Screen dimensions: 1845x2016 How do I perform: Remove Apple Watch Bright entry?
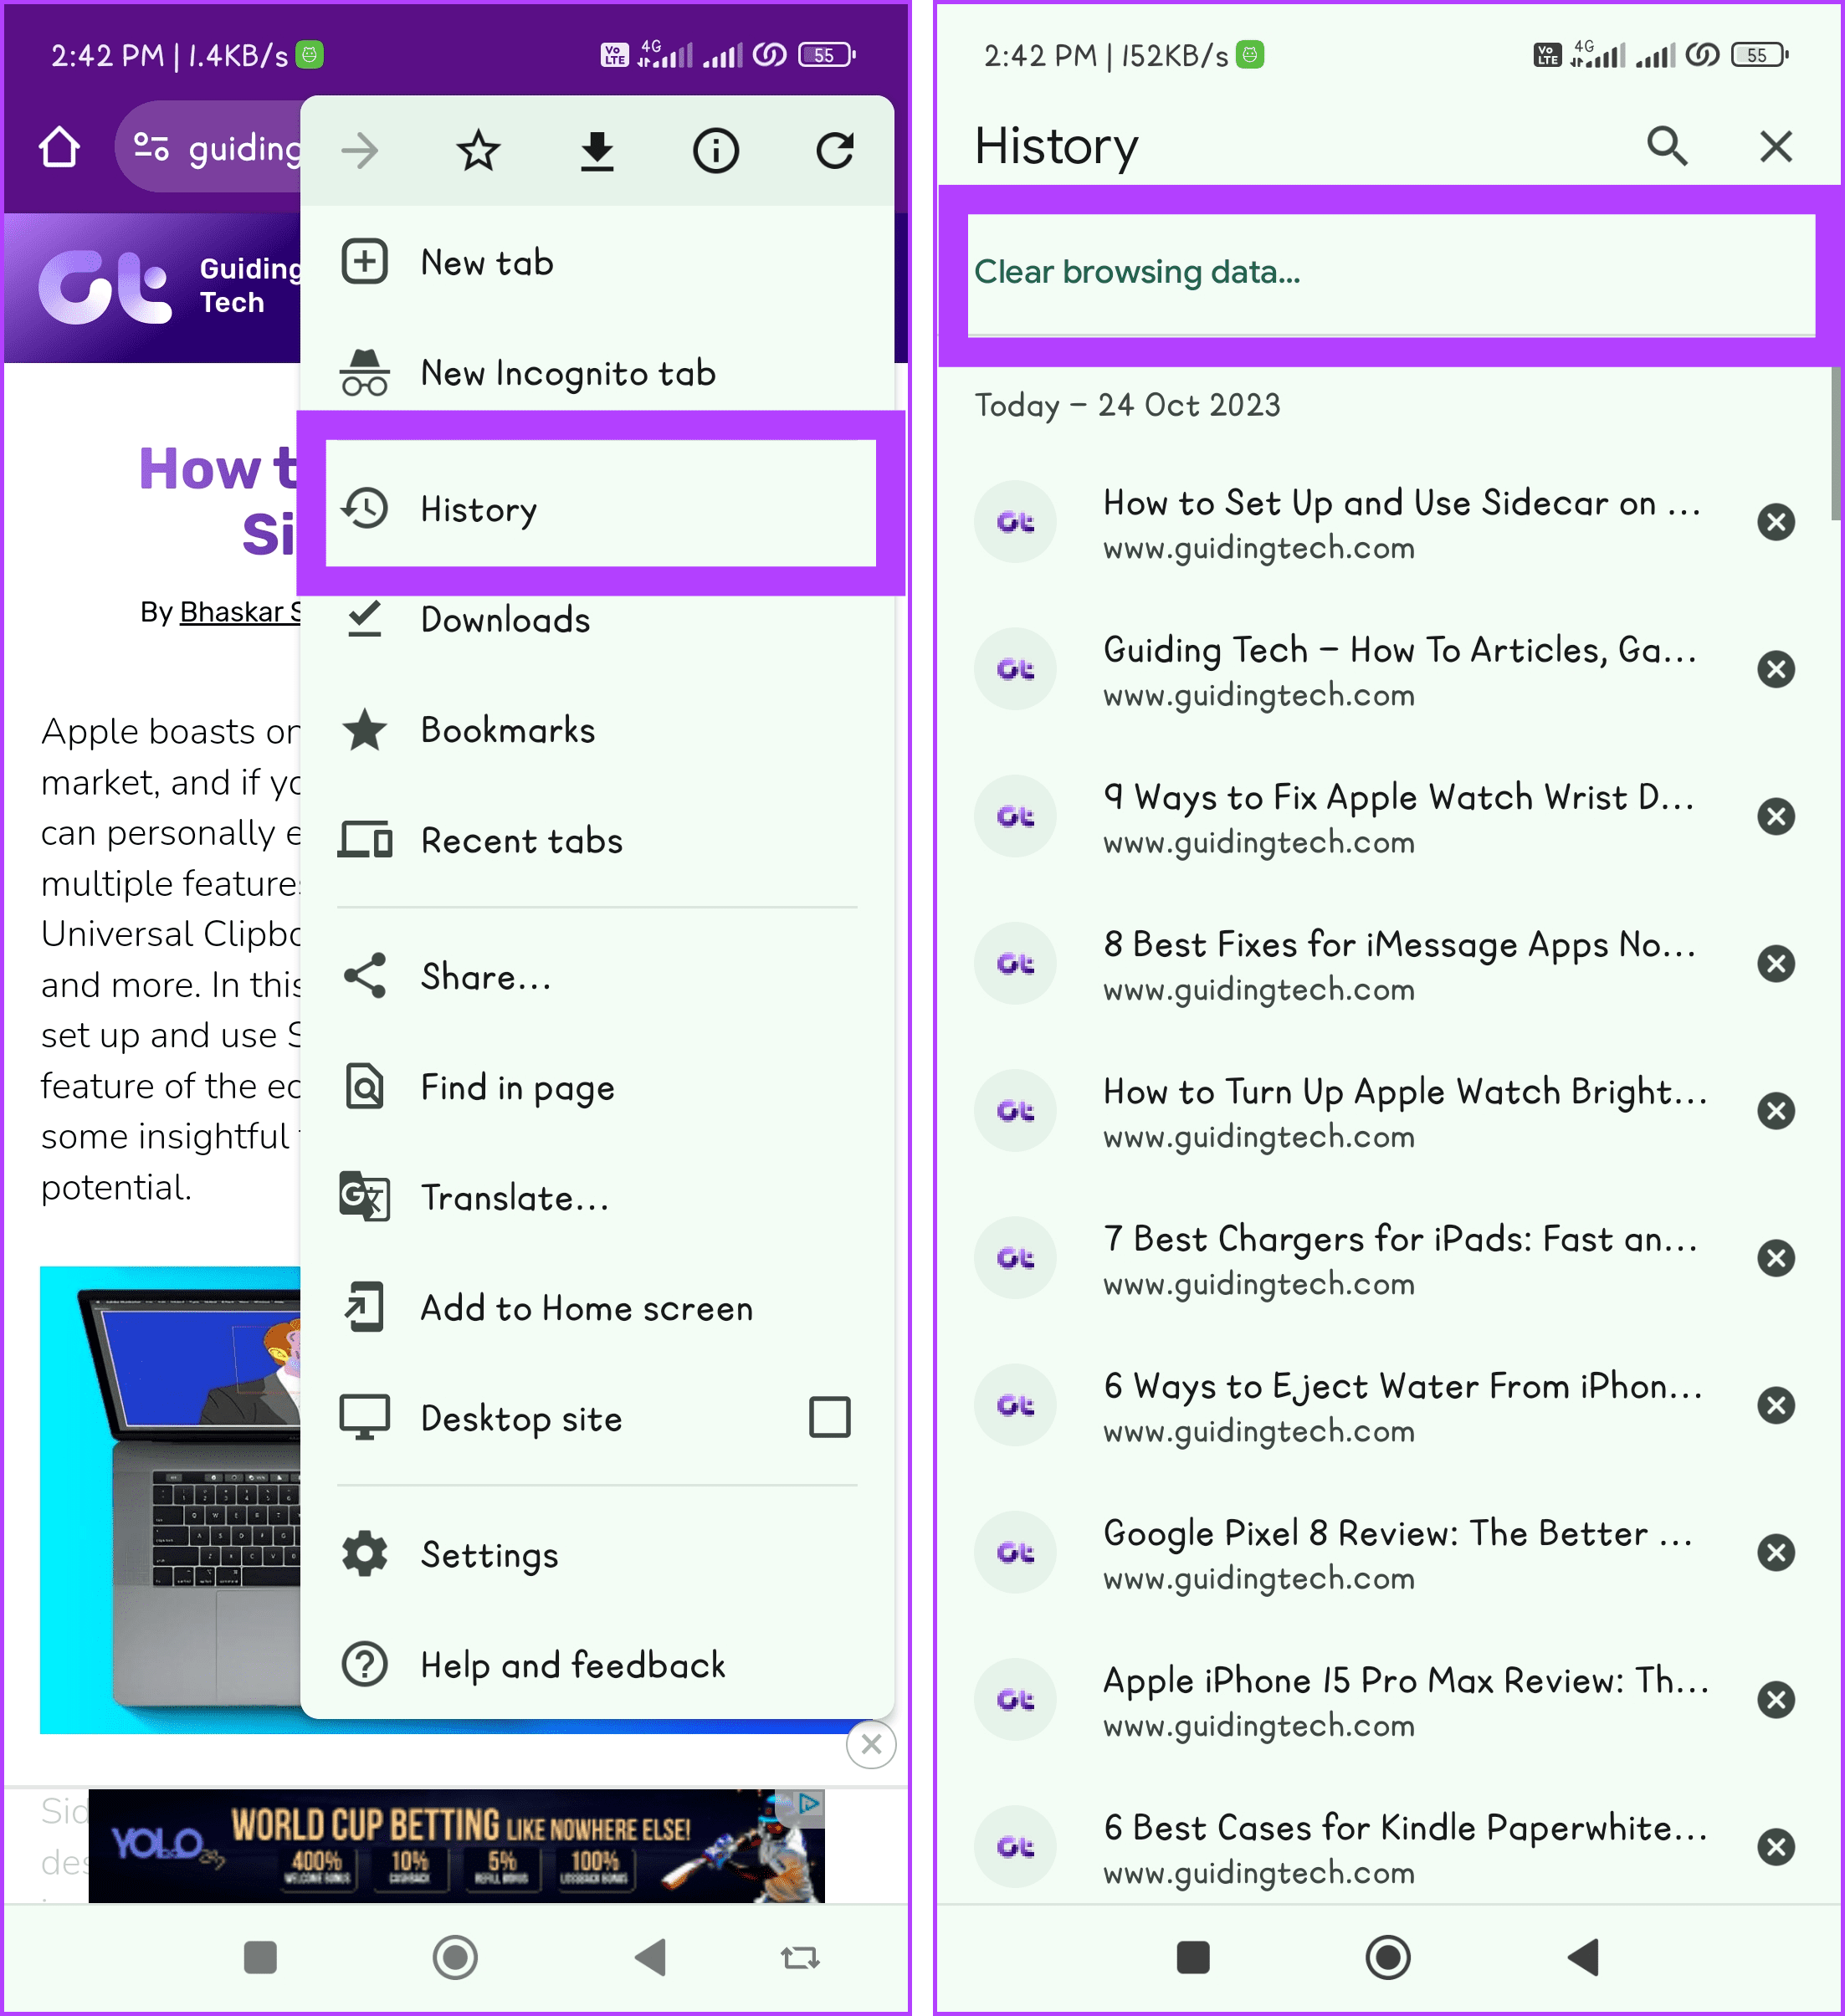pos(1776,1110)
